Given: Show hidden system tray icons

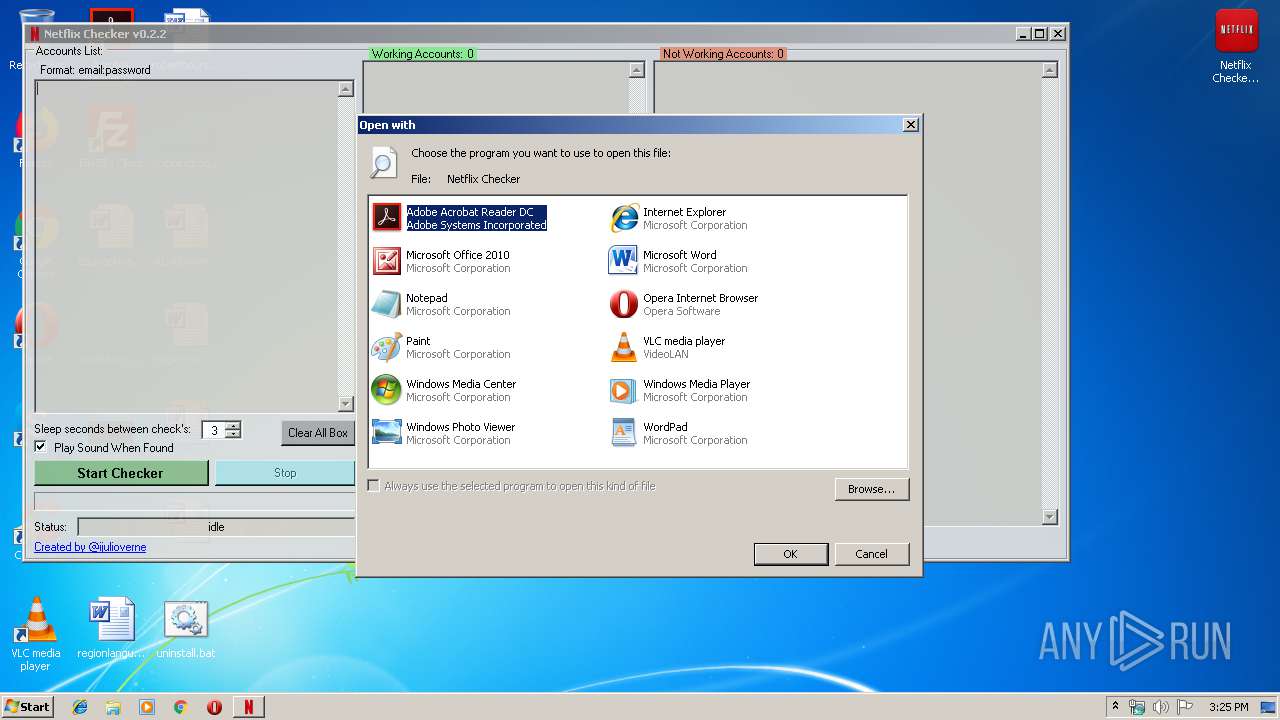Looking at the screenshot, I should (1115, 707).
